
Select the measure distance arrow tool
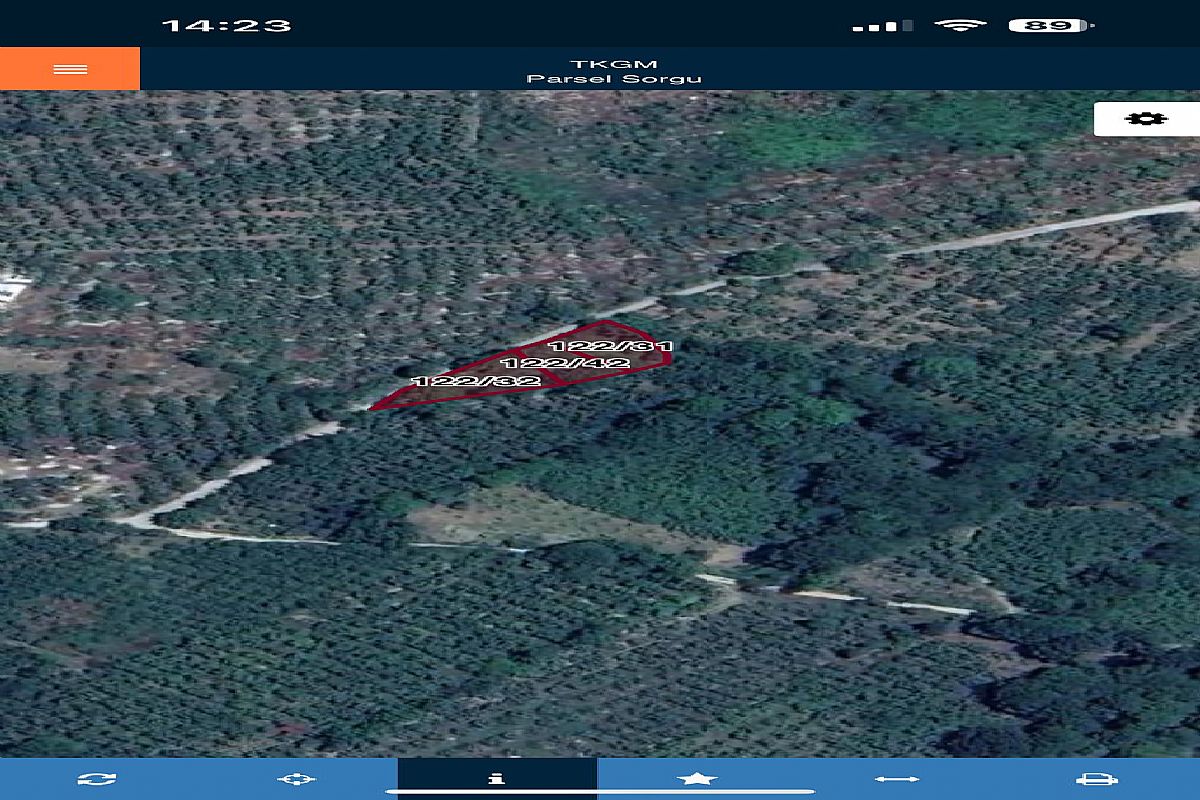point(897,779)
